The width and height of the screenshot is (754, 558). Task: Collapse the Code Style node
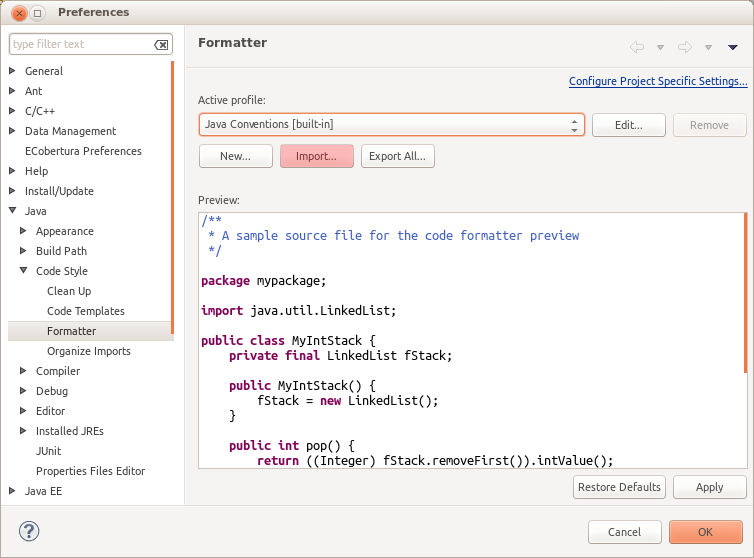(23, 271)
